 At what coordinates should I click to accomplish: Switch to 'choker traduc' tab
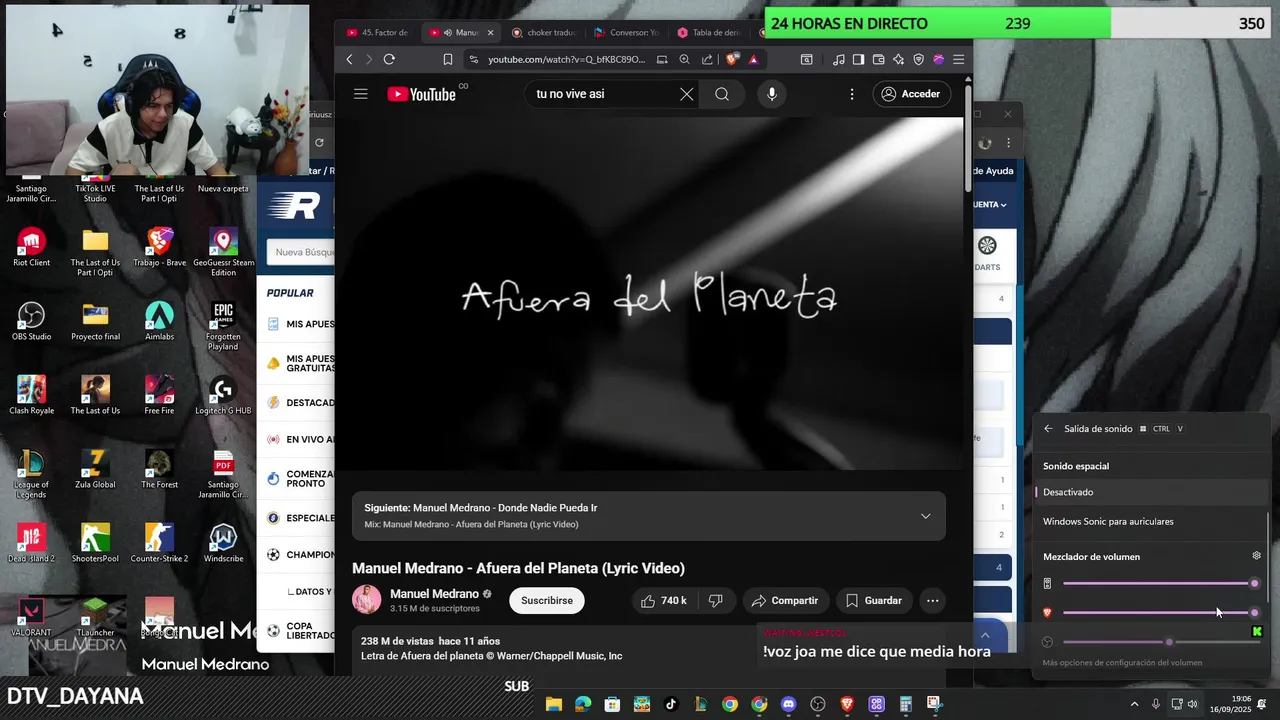click(x=543, y=32)
